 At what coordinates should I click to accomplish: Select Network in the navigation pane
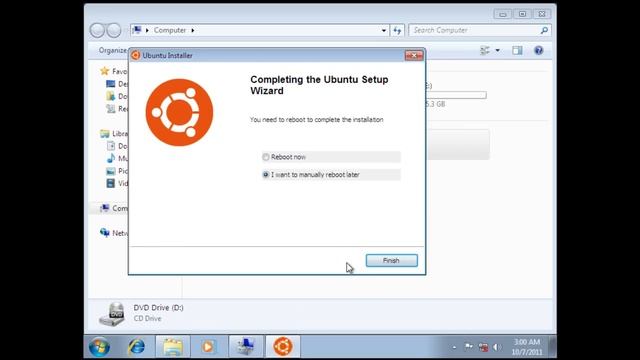(114, 233)
